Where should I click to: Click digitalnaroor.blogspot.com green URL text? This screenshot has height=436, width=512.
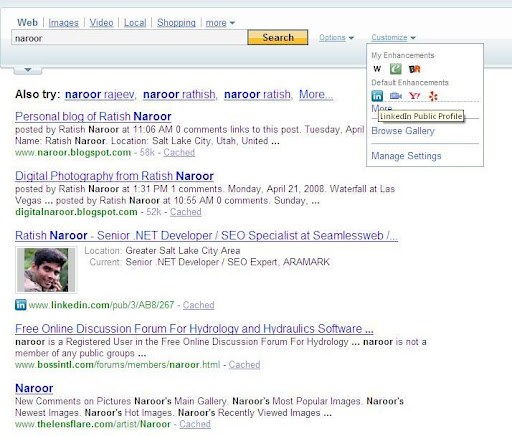click(x=76, y=212)
